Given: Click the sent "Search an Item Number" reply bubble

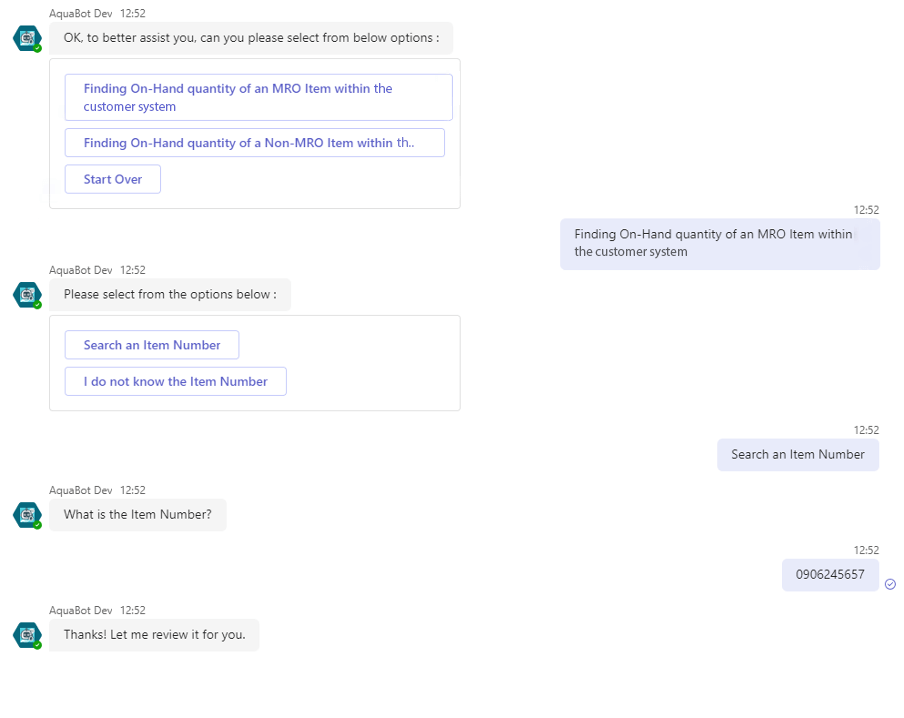Looking at the screenshot, I should click(797, 454).
